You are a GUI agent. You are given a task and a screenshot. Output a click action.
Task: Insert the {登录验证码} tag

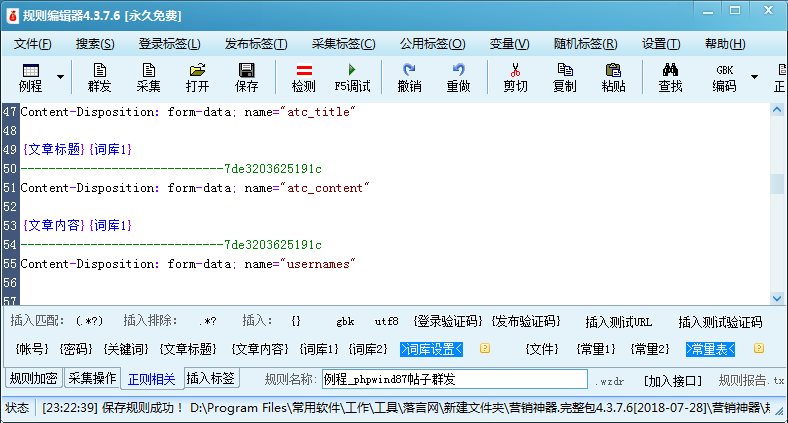[447, 321]
